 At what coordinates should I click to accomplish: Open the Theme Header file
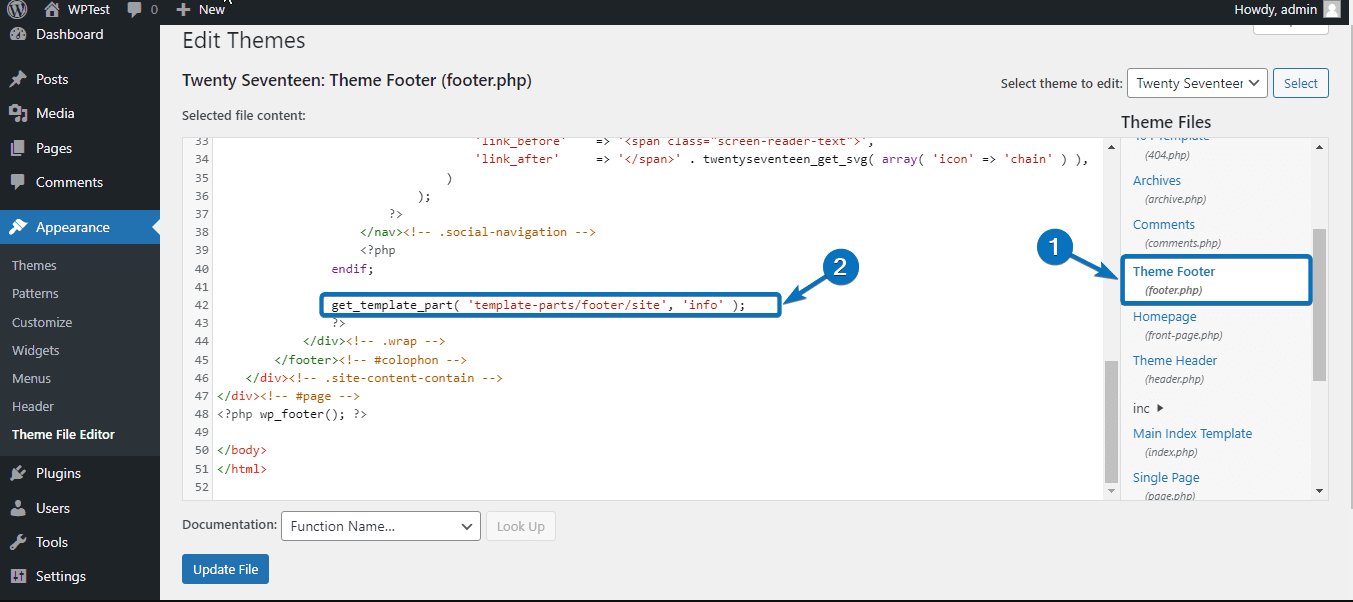[x=1175, y=360]
